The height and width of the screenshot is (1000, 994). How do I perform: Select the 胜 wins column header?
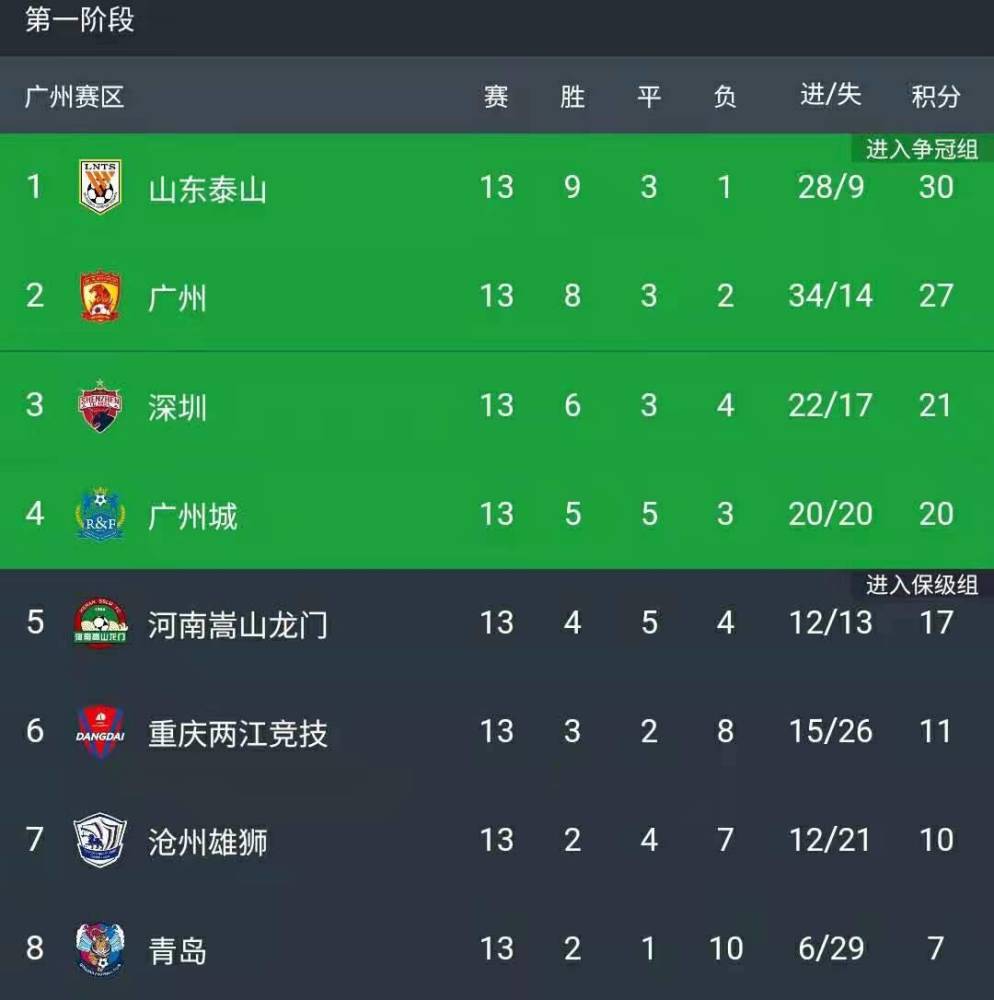tap(572, 97)
